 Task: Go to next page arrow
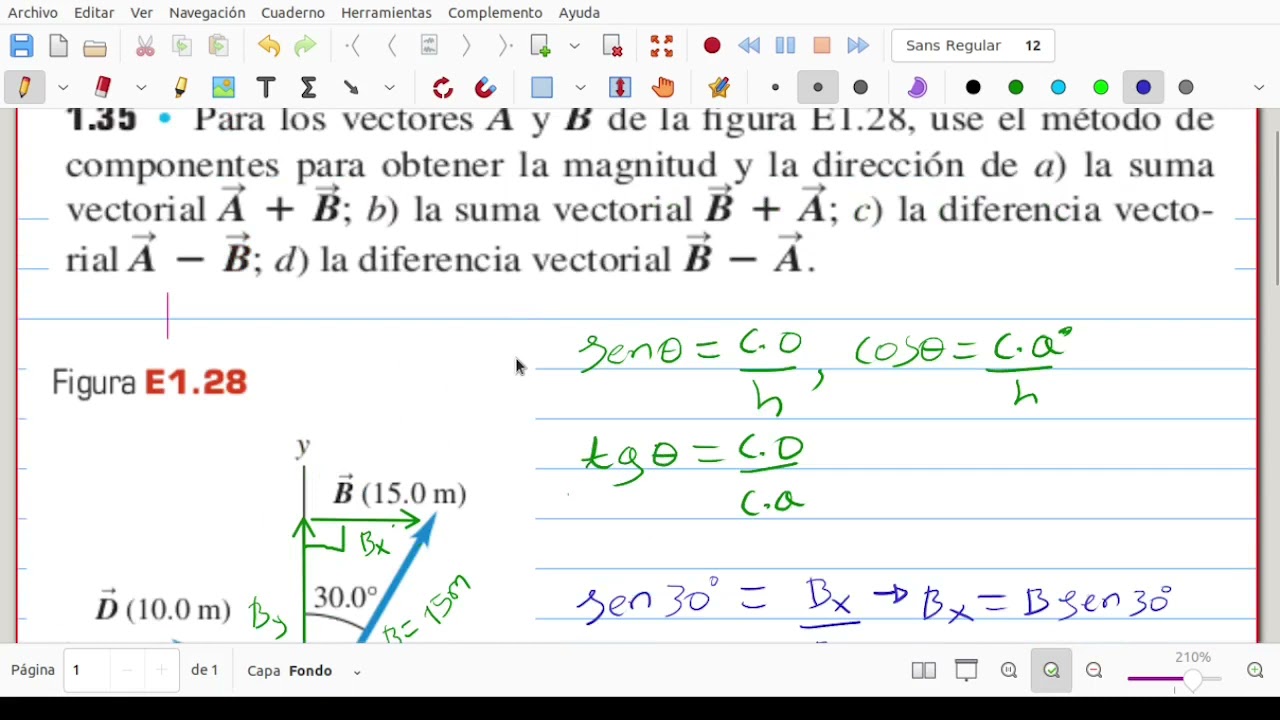click(466, 46)
